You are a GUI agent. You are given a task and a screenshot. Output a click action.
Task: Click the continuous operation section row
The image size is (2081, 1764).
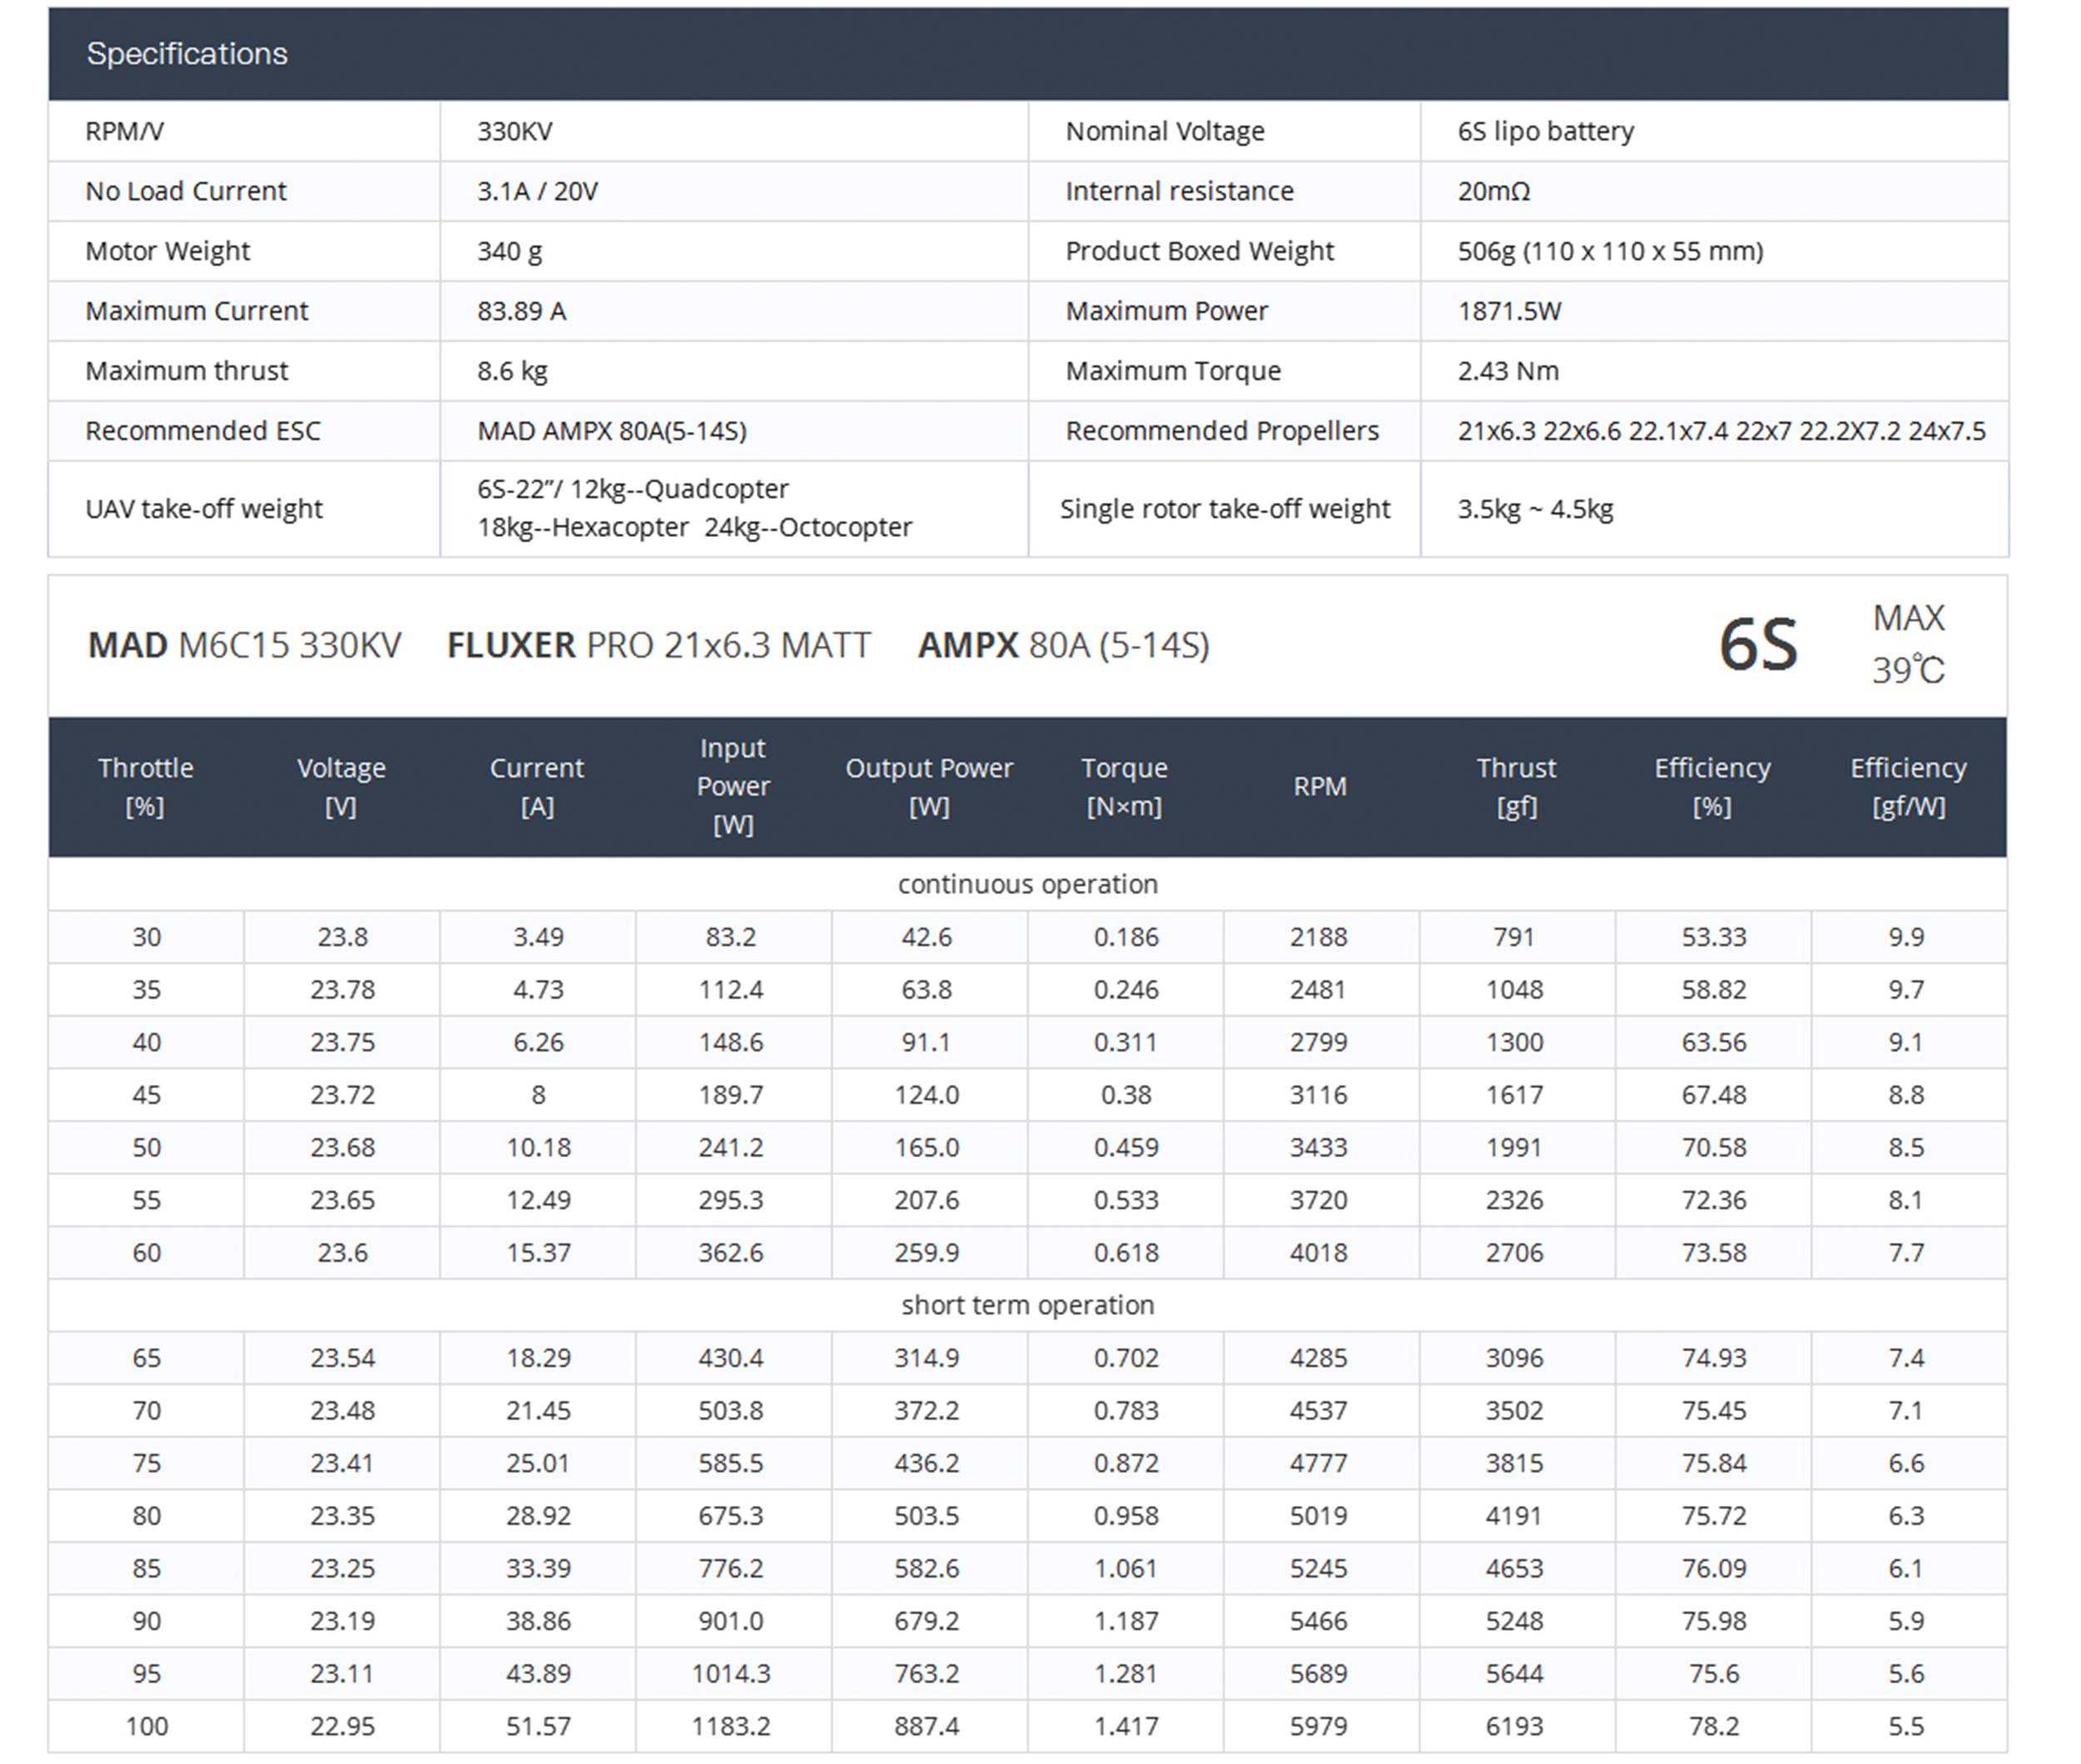click(1027, 884)
